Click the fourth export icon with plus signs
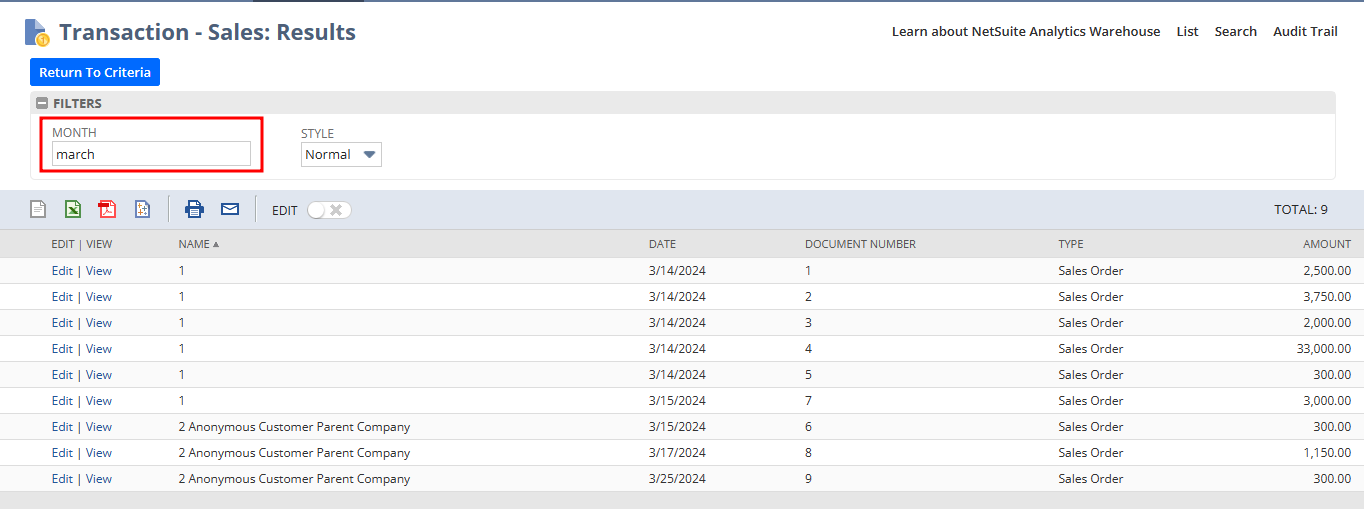 tap(142, 209)
